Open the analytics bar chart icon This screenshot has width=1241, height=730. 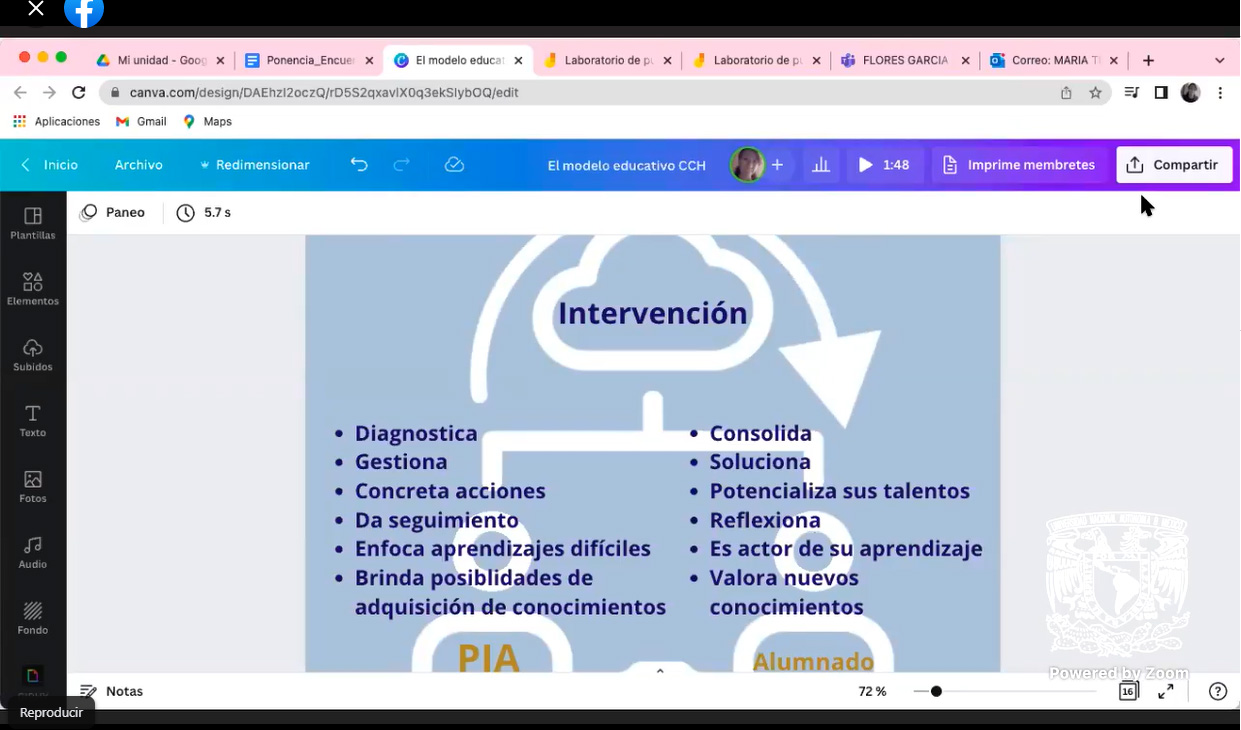tap(821, 165)
